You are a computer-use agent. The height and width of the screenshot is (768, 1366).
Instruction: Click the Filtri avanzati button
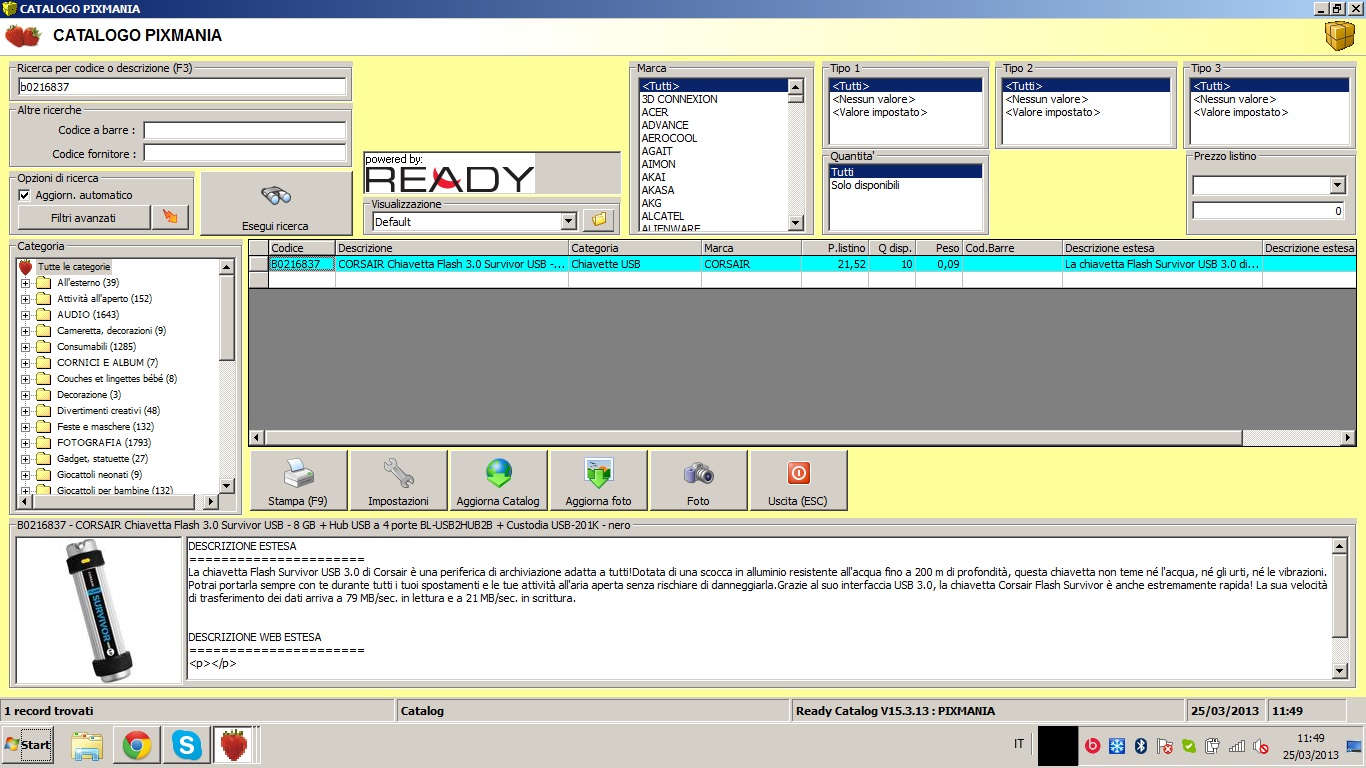click(84, 217)
